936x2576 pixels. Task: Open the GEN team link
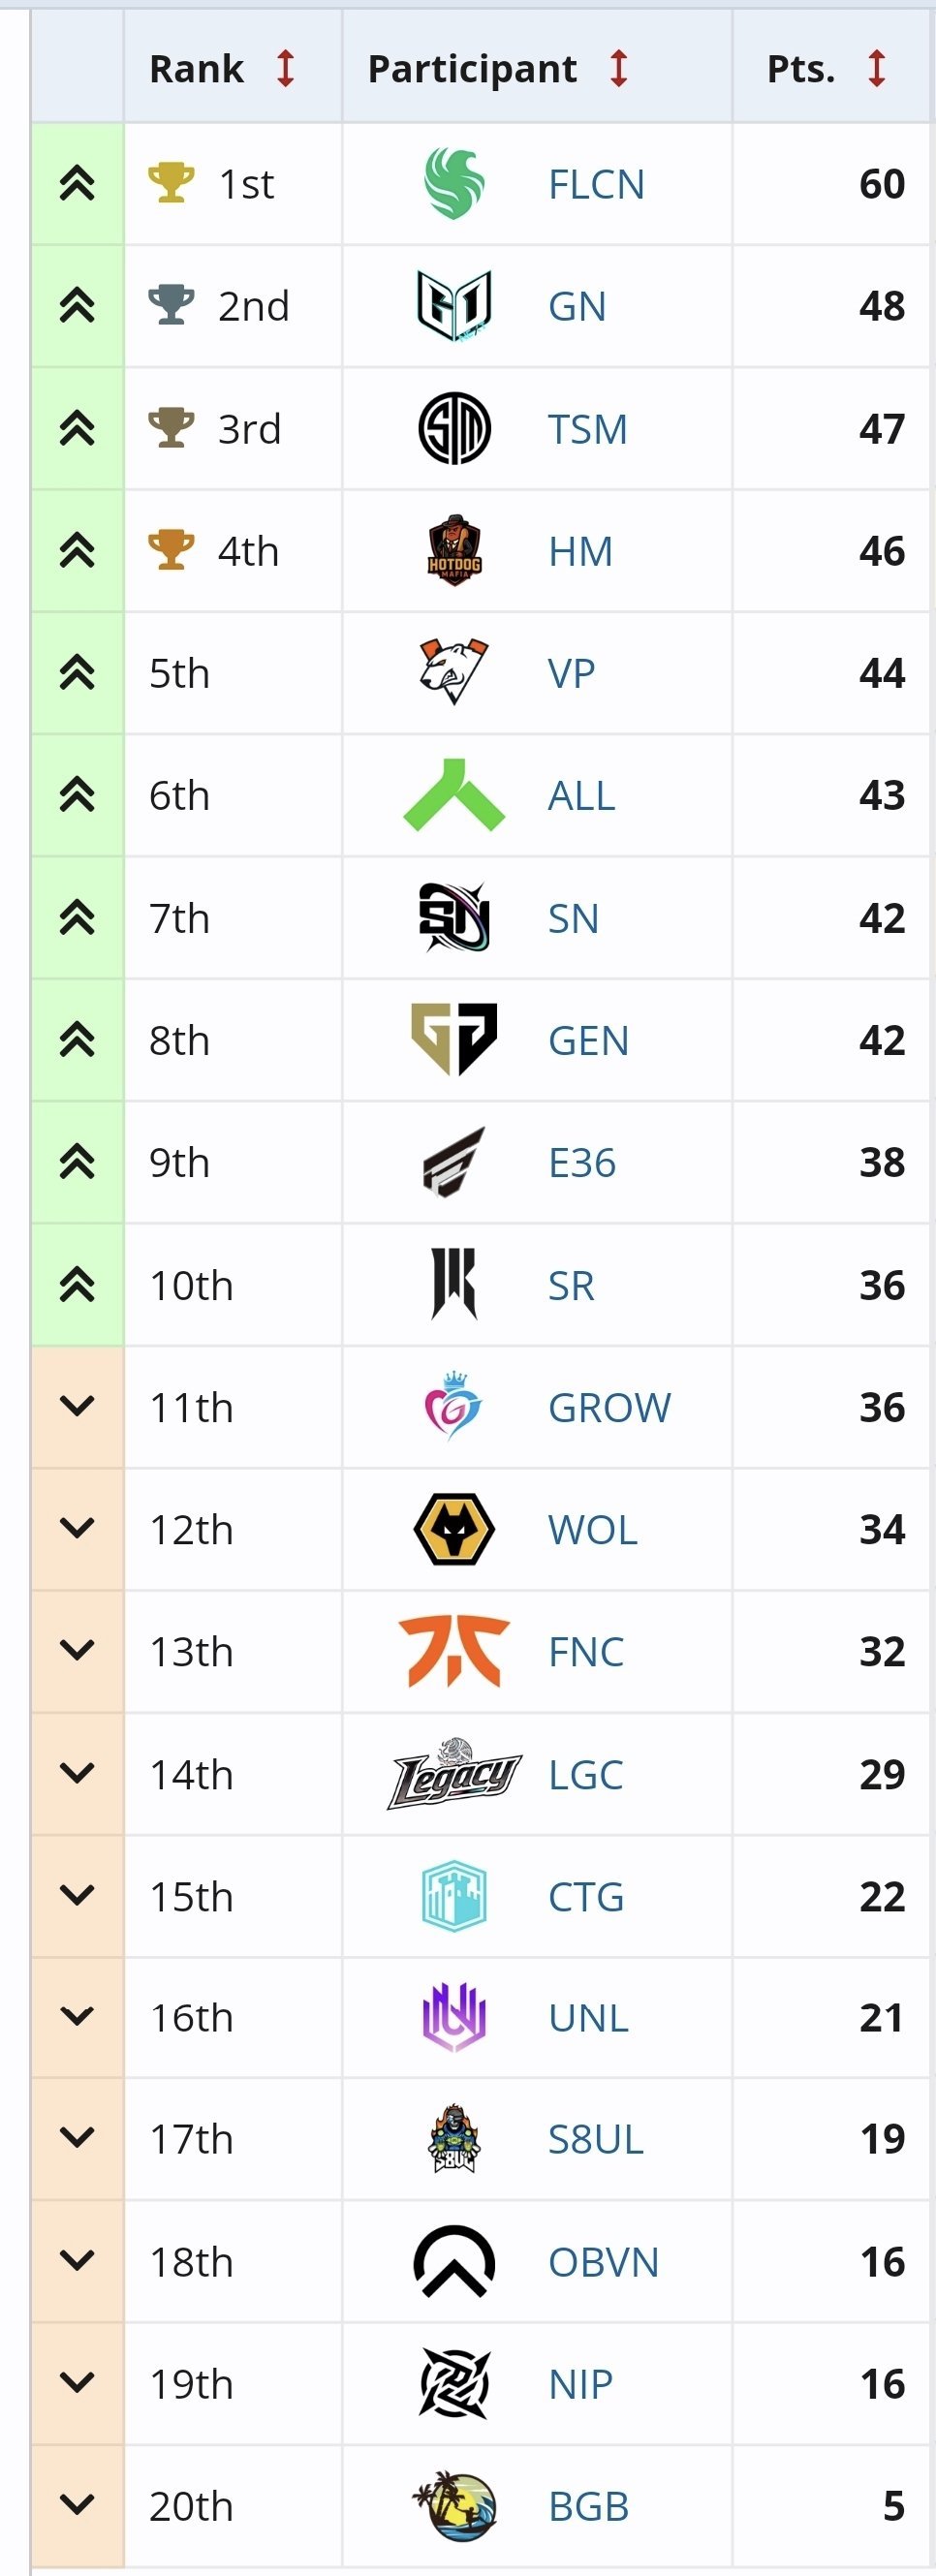coord(588,1040)
